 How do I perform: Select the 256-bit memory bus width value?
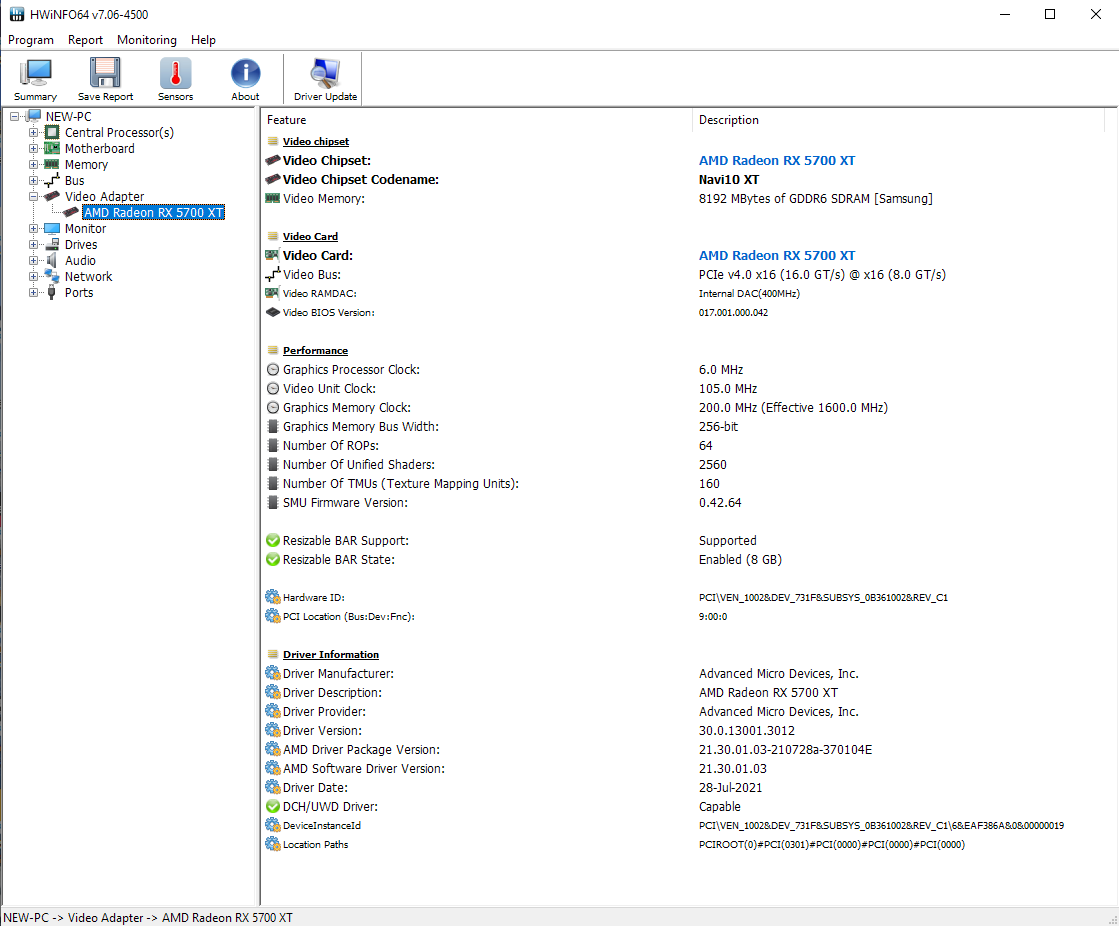(718, 427)
